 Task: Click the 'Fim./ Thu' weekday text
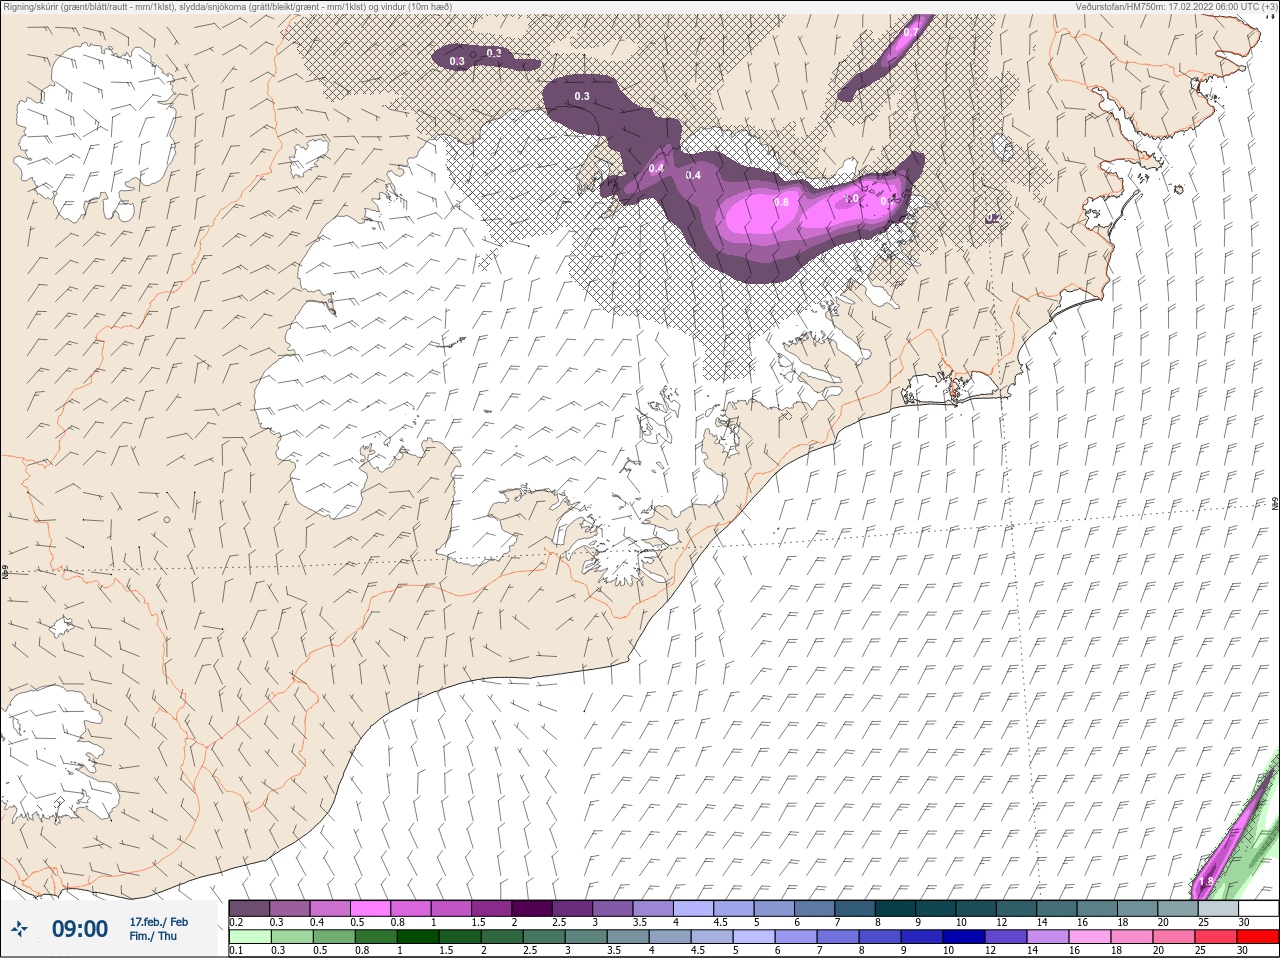(153, 936)
